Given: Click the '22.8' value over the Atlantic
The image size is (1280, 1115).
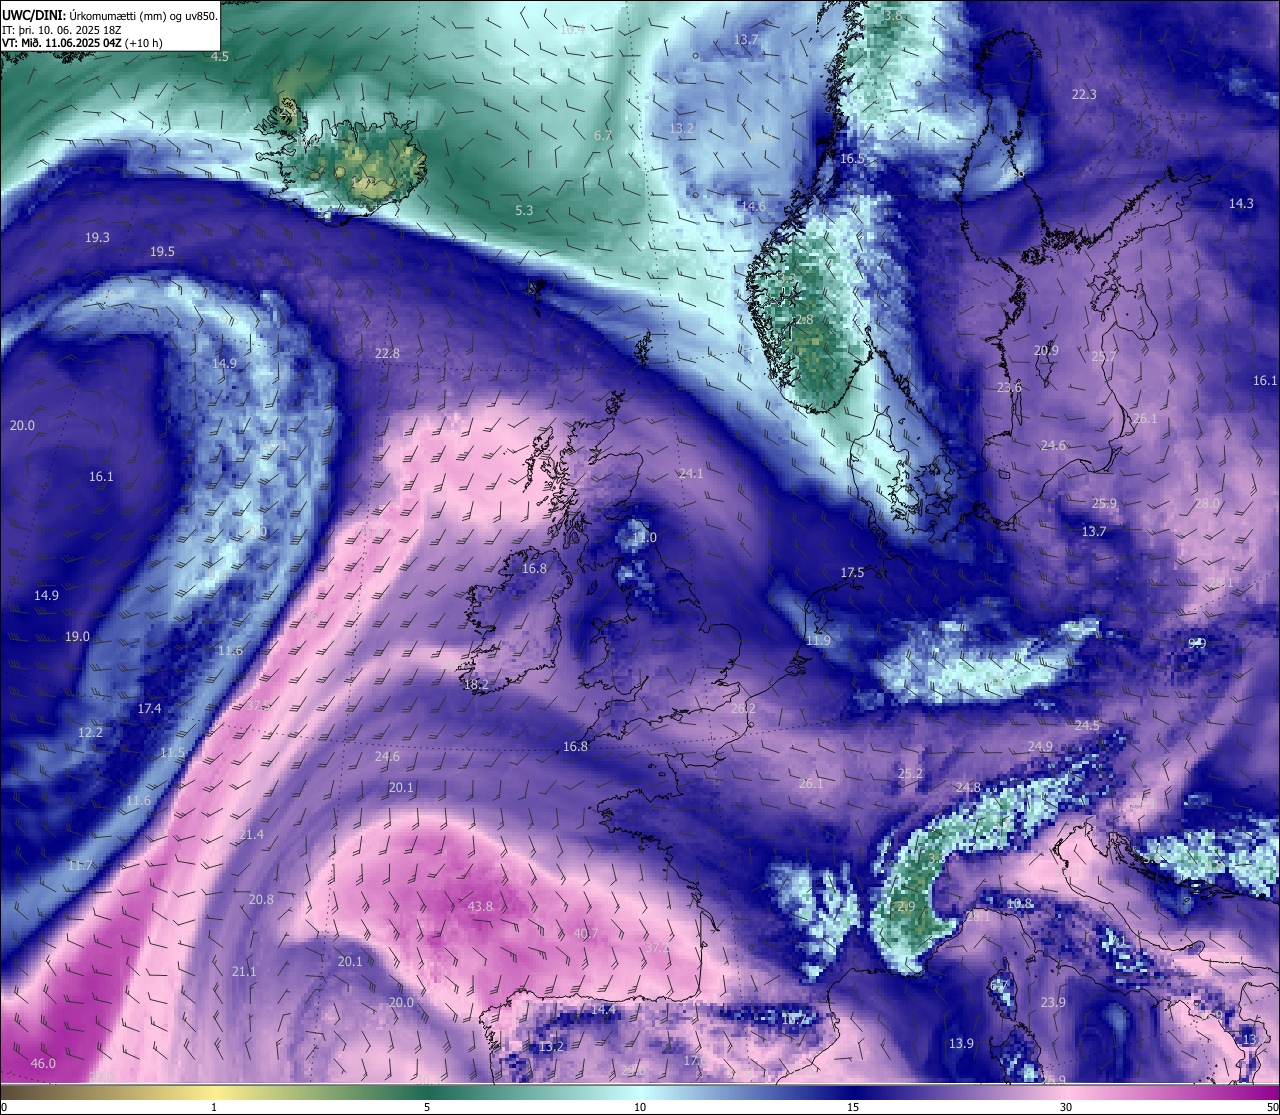Looking at the screenshot, I should coord(387,354).
